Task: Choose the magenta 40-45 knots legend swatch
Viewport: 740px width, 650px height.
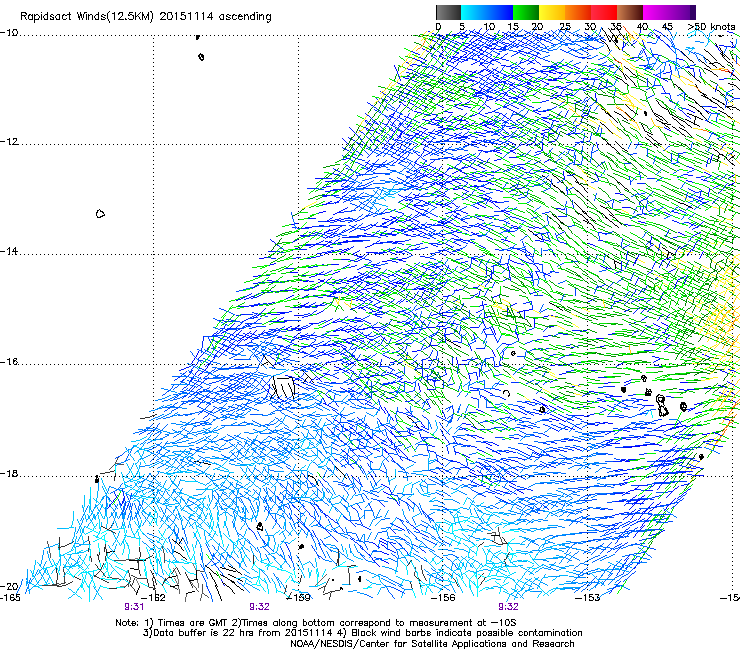Action: 656,12
